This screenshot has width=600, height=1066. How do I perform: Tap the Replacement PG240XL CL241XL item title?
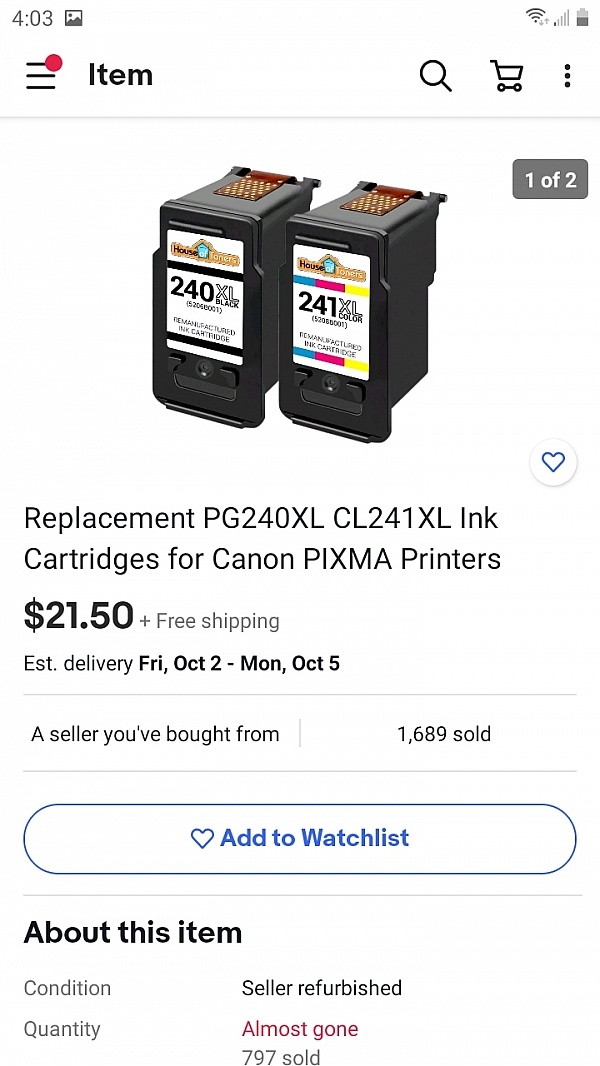pyautogui.click(x=262, y=538)
